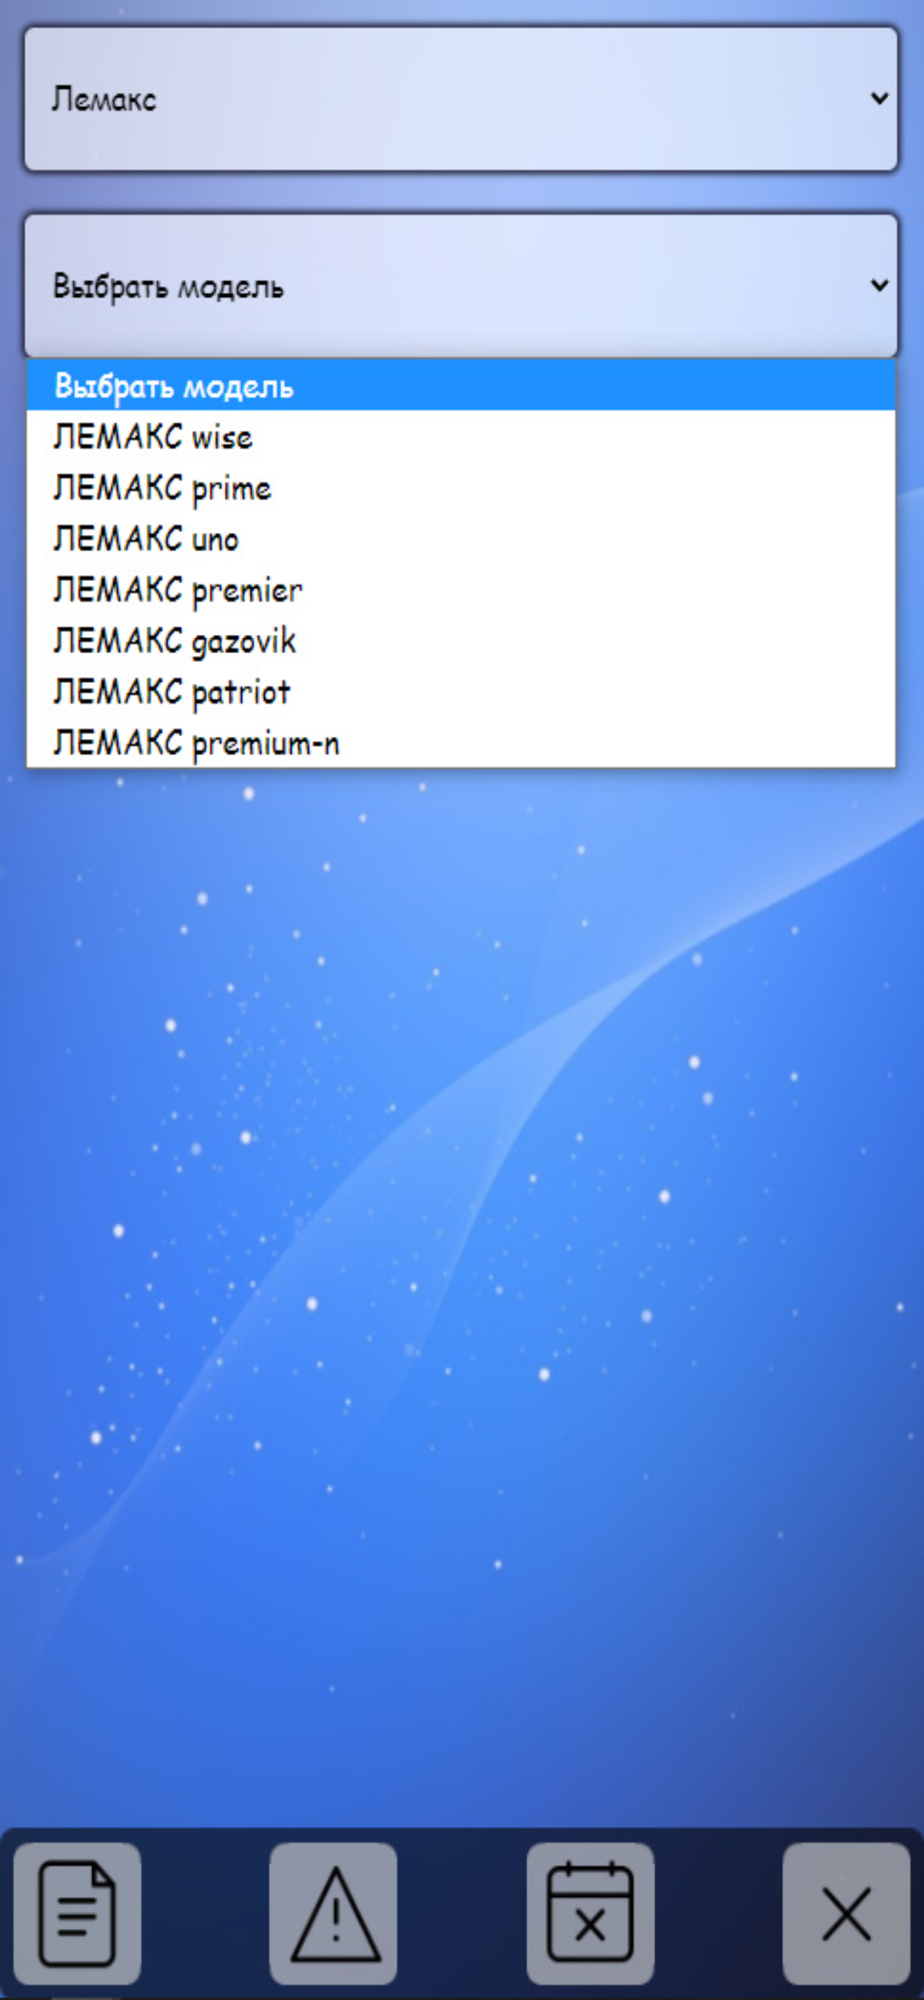Viewport: 924px width, 2000px height.
Task: Select ЛЕМАКС premier model
Action: (x=461, y=590)
